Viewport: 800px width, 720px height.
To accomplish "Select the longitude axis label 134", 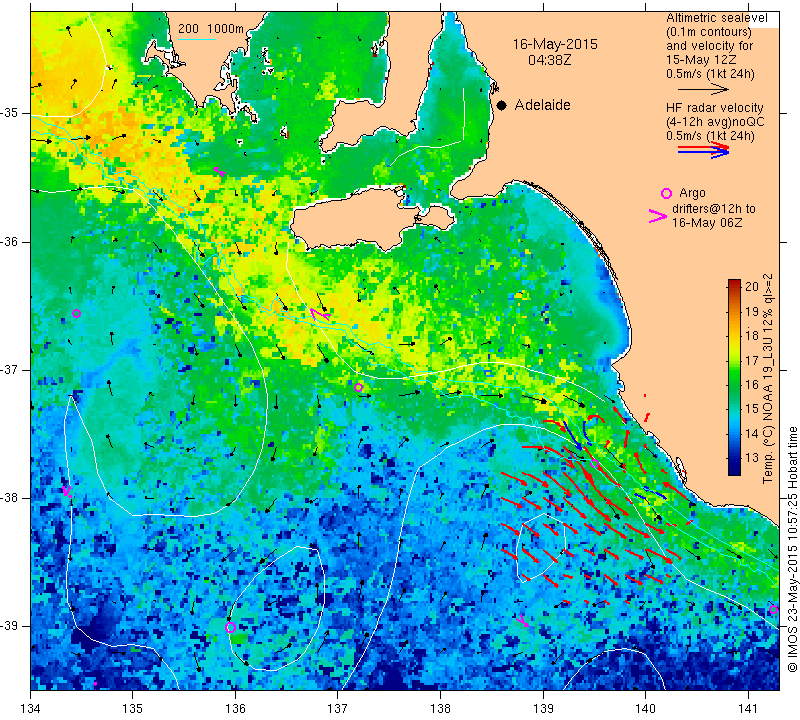I will 31,709.
